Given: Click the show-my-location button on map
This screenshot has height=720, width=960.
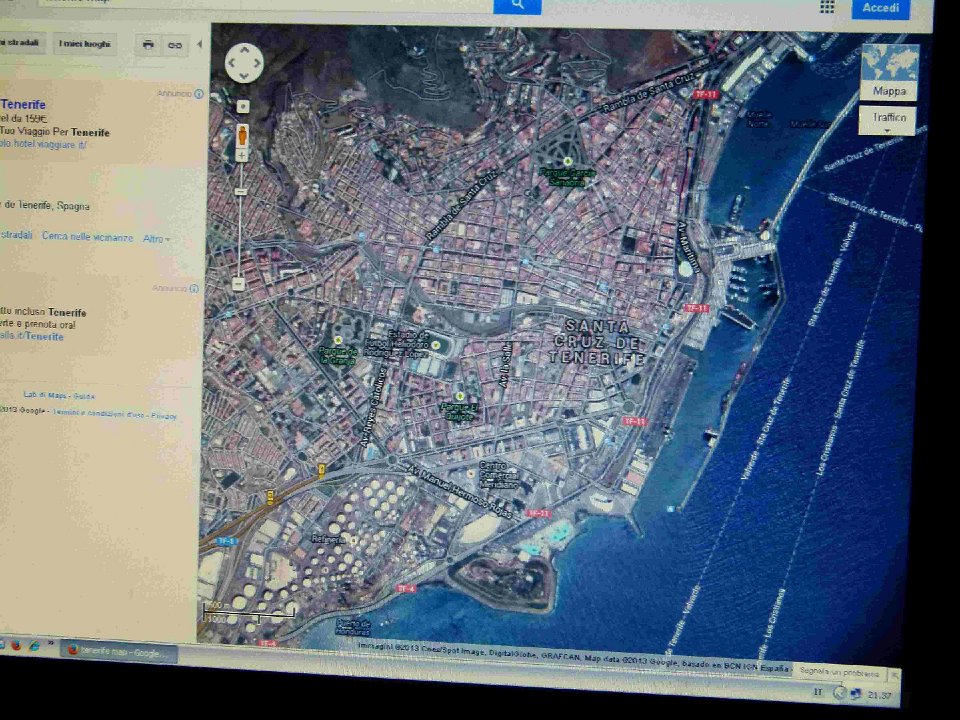Looking at the screenshot, I should click(x=243, y=107).
